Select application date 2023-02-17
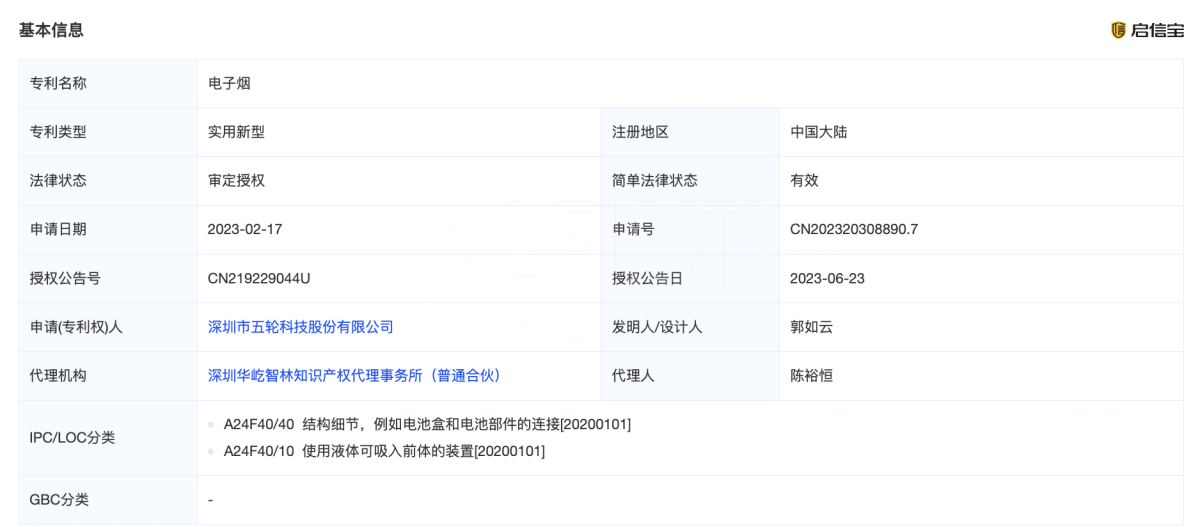The width and height of the screenshot is (1200, 527). pyautogui.click(x=245, y=230)
